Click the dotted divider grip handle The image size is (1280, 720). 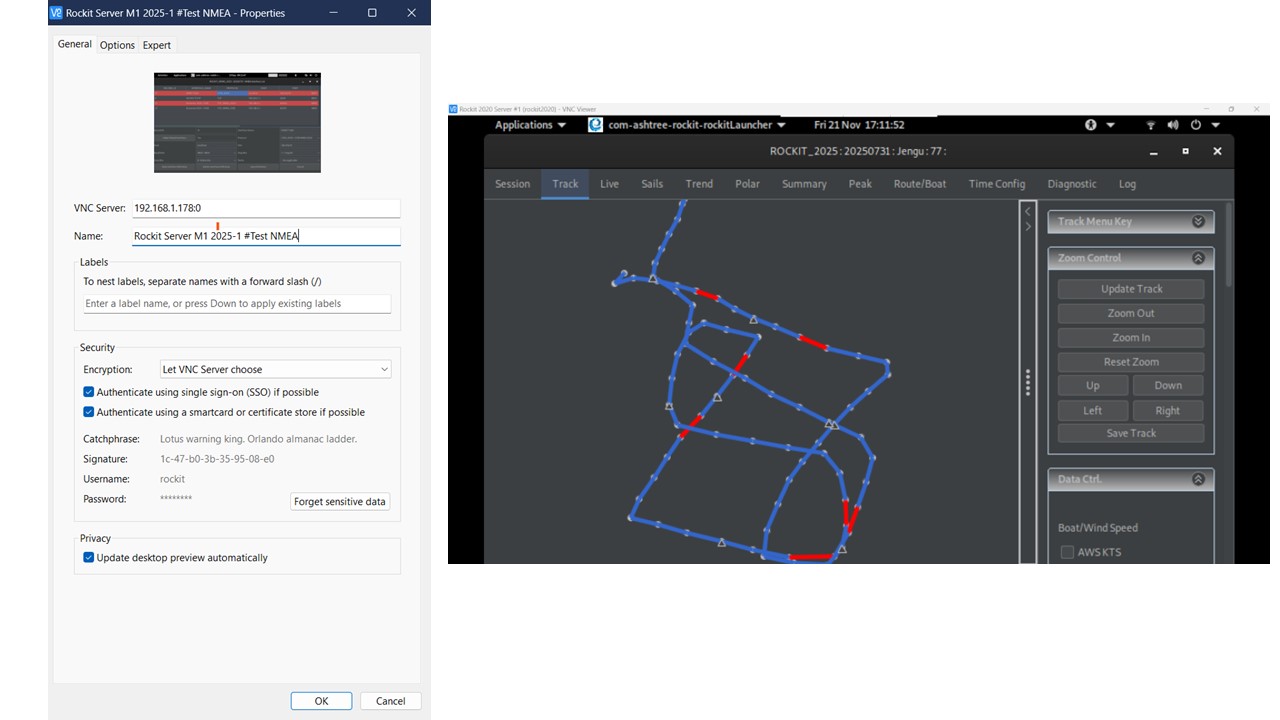[x=1027, y=383]
